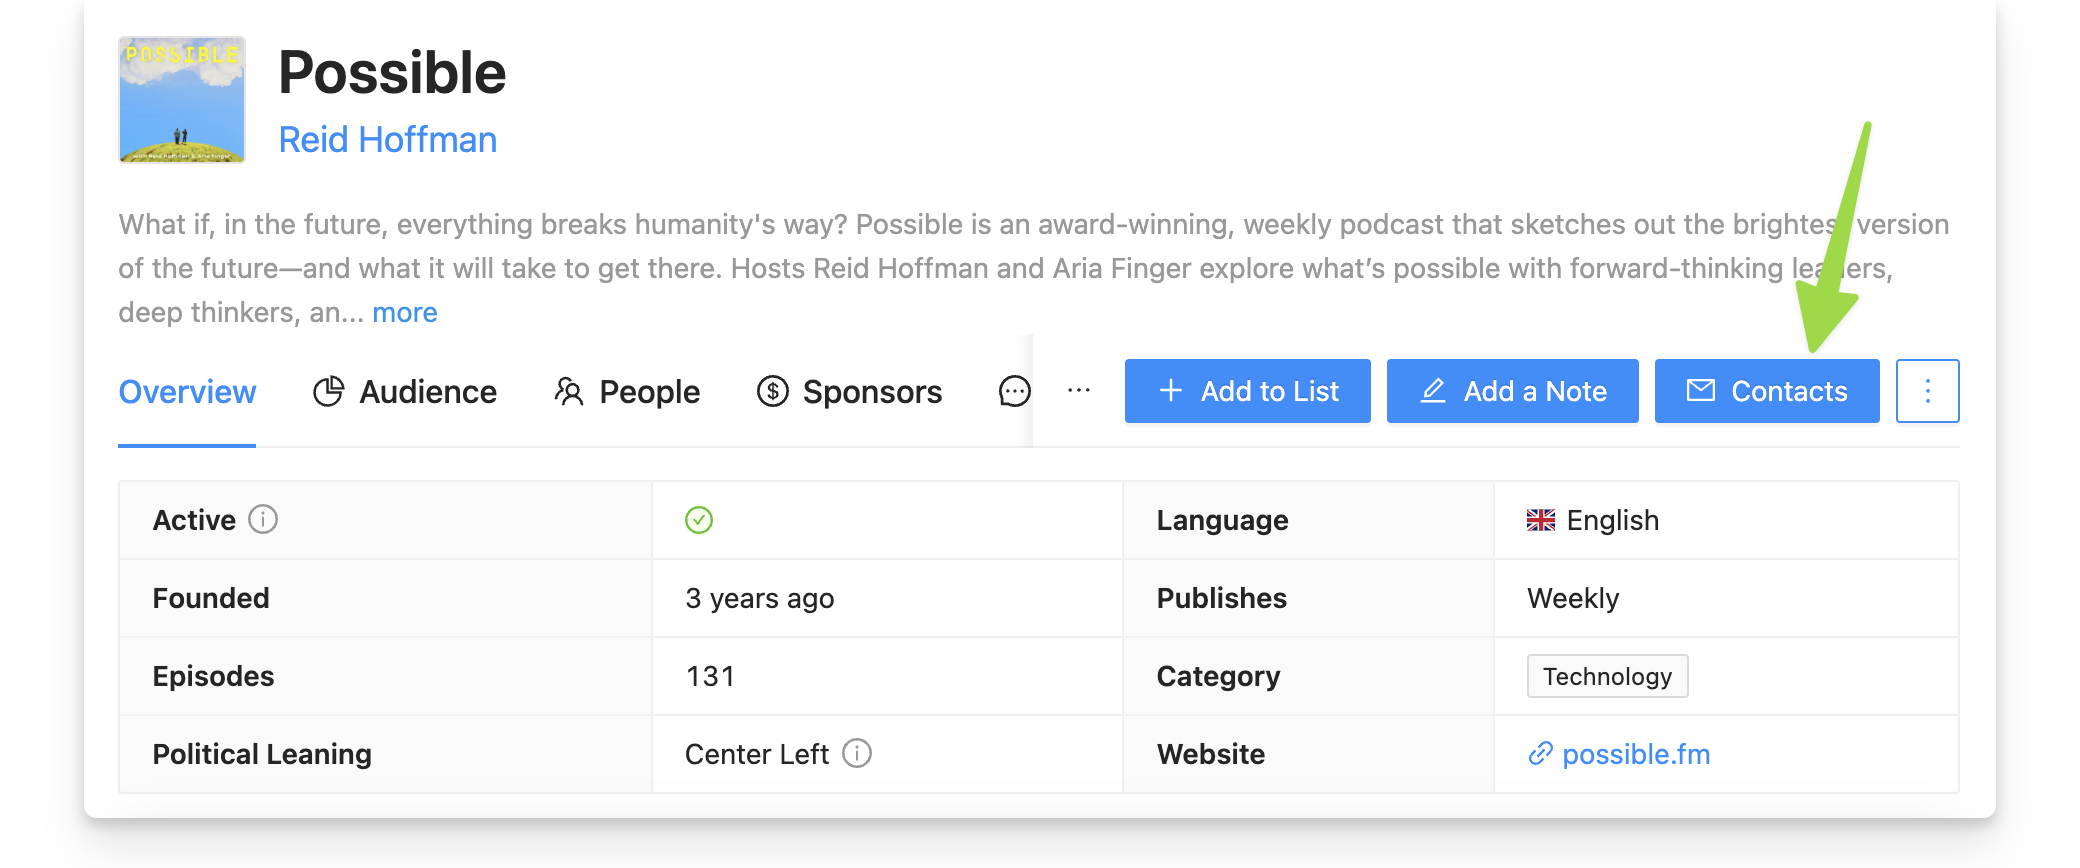2080x868 pixels.
Task: Click the UK flag icon beside English
Action: pyautogui.click(x=1542, y=520)
